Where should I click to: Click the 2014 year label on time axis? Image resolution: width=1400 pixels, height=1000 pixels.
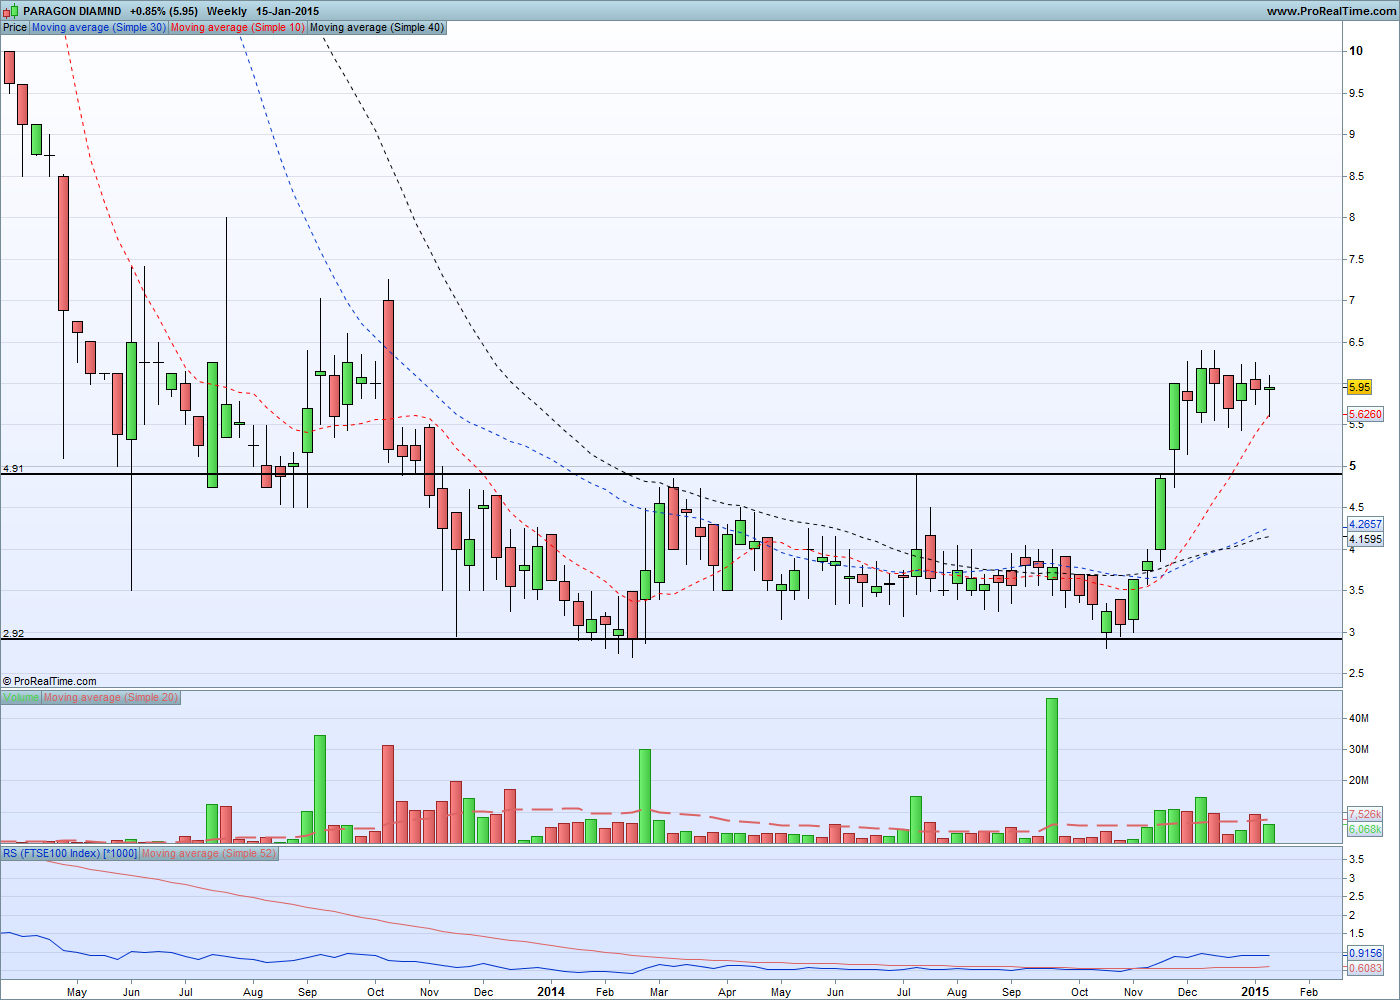[551, 992]
